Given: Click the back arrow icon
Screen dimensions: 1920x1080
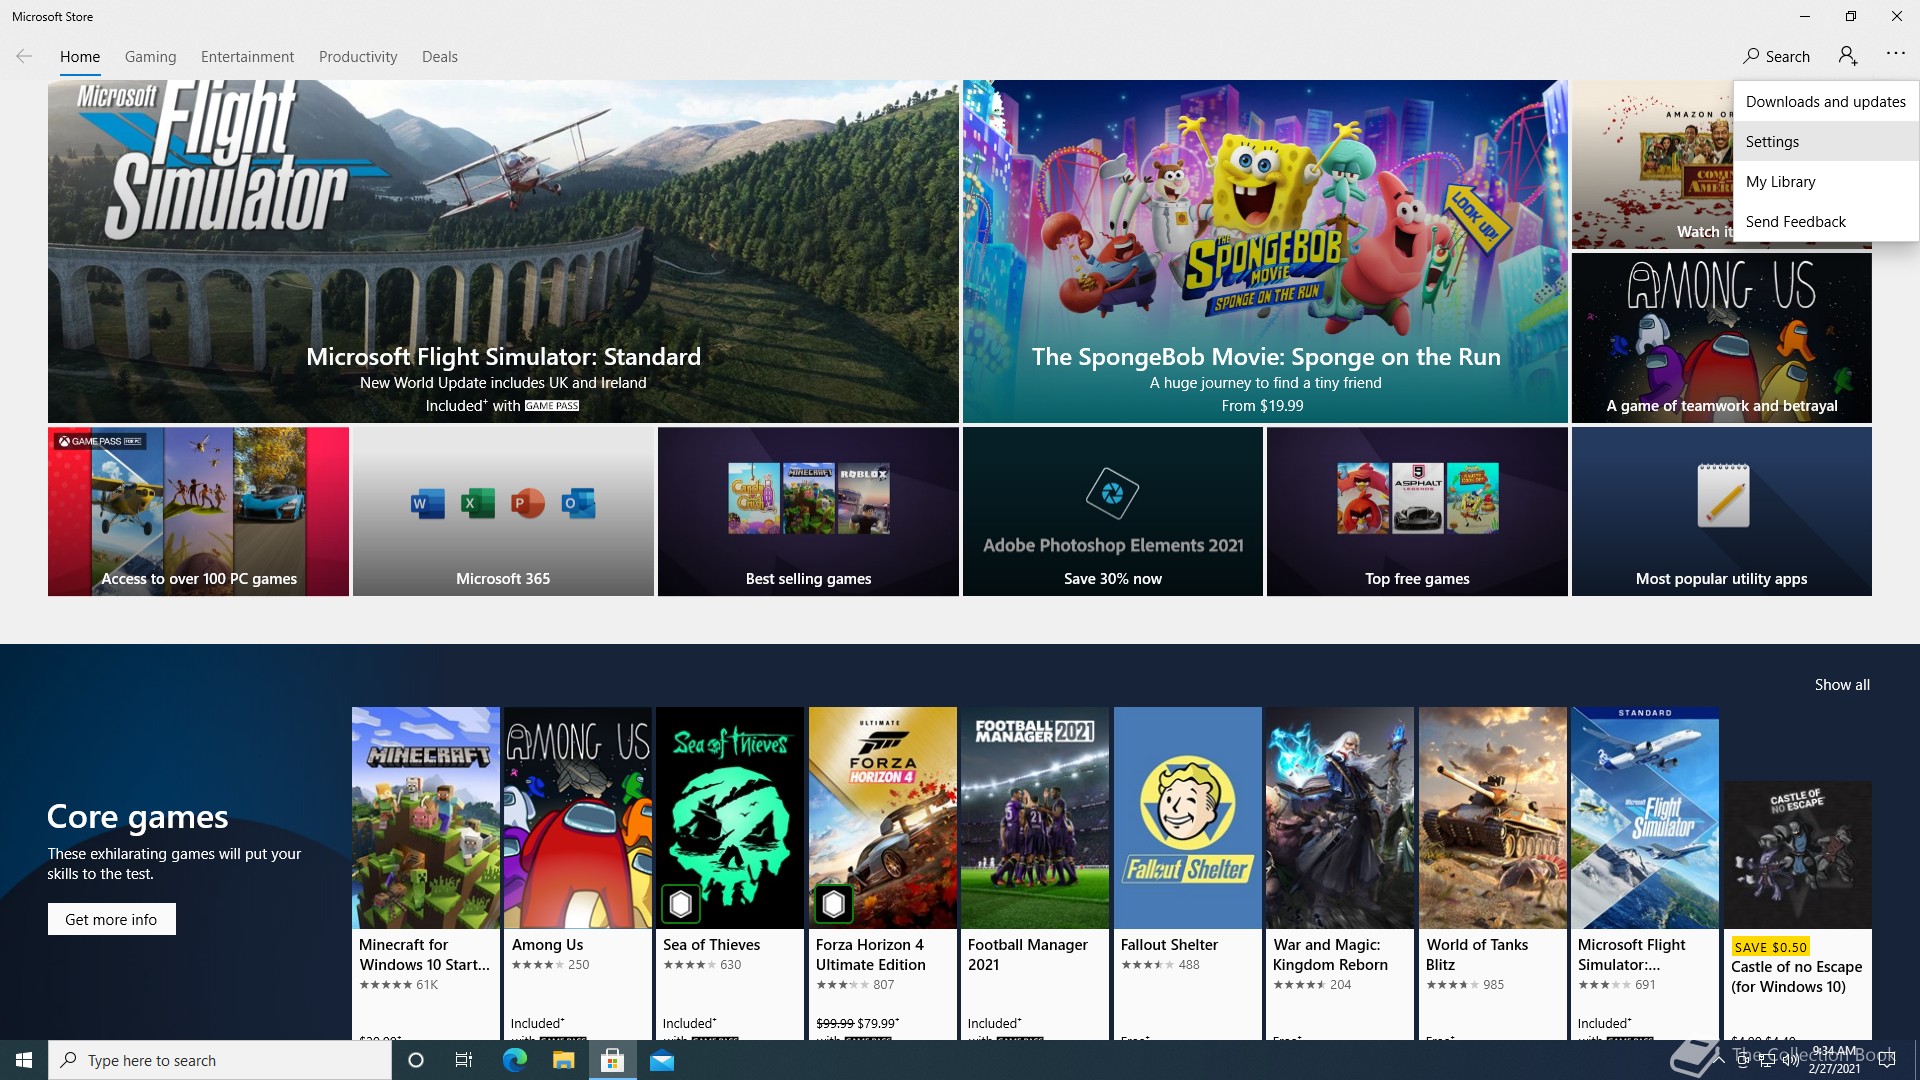Looking at the screenshot, I should pyautogui.click(x=24, y=57).
